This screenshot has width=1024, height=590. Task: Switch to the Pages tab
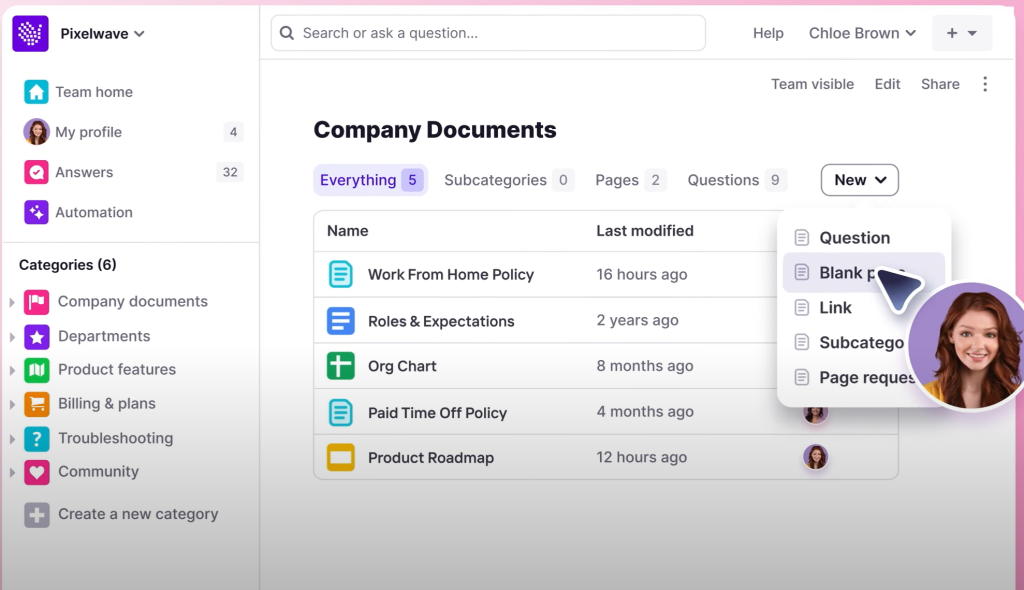(x=630, y=180)
